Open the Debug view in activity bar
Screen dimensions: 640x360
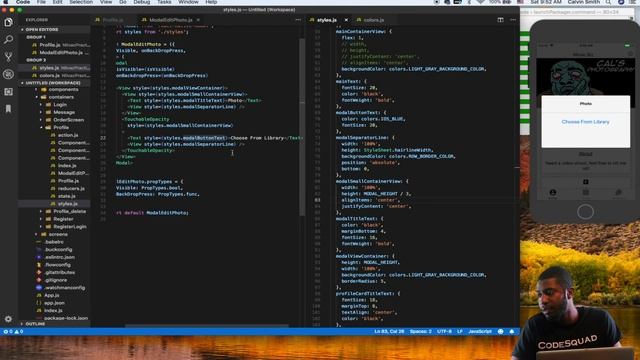pyautogui.click(x=8, y=74)
